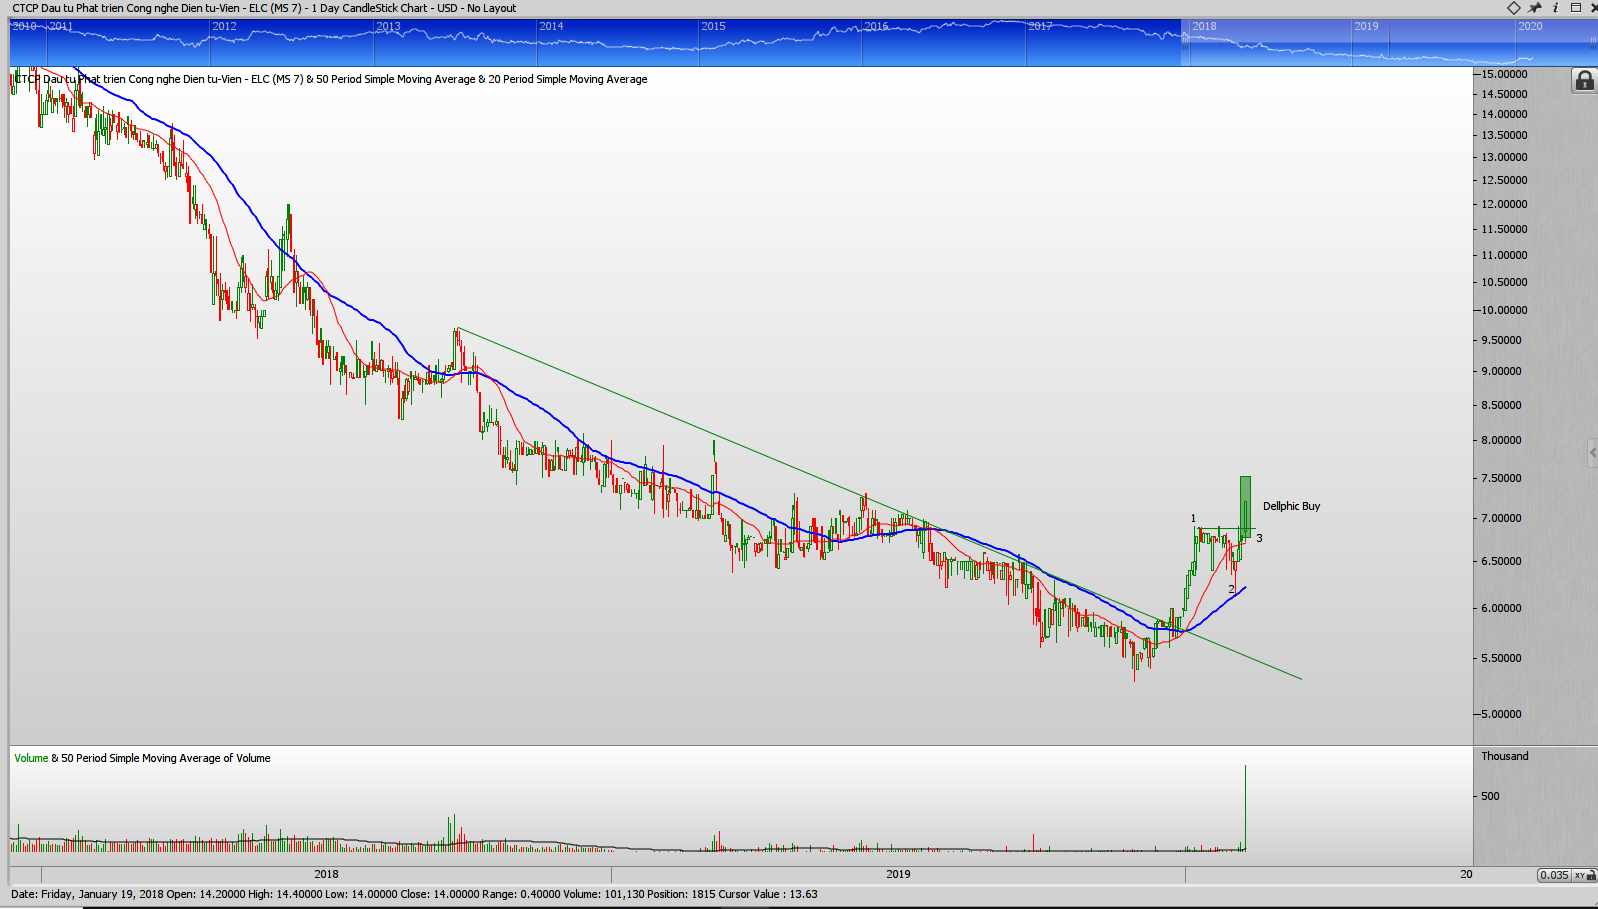Toggle the XY lock at the bottom right
Viewport: 1598px width, 909px height.
pyautogui.click(x=1585, y=875)
